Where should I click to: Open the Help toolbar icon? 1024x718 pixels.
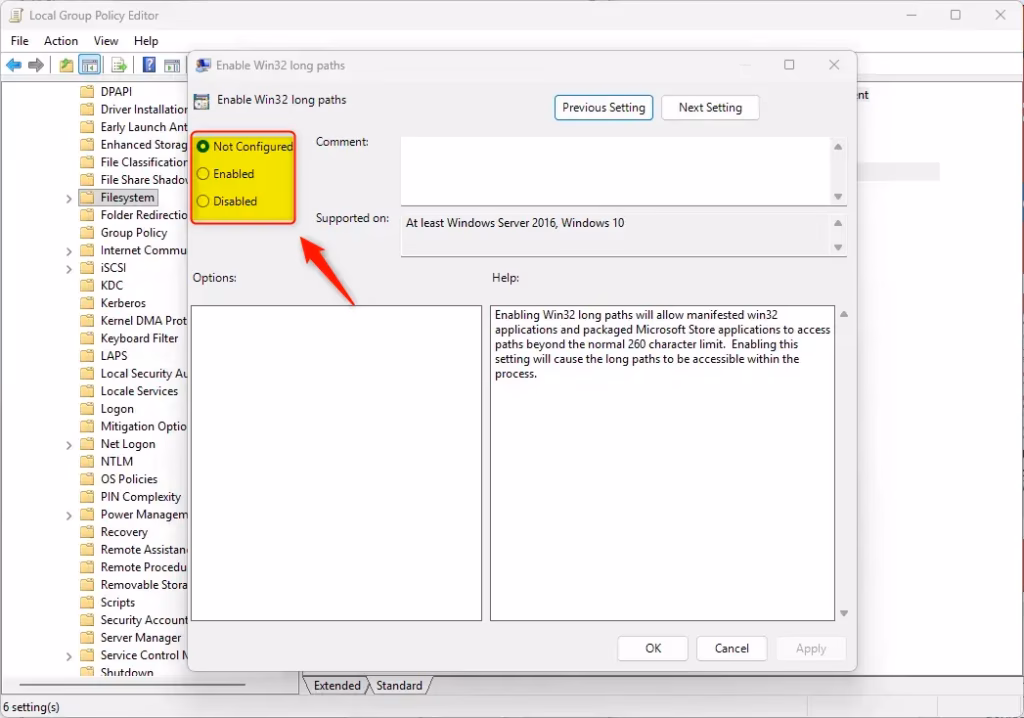pyautogui.click(x=149, y=65)
